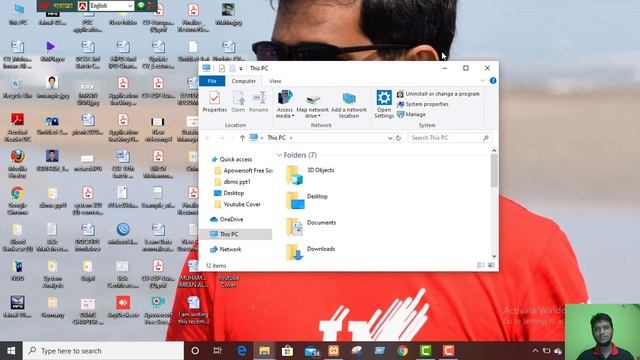Viewport: 640px width, 360px height.
Task: Select the Downloads folder
Action: point(311,252)
